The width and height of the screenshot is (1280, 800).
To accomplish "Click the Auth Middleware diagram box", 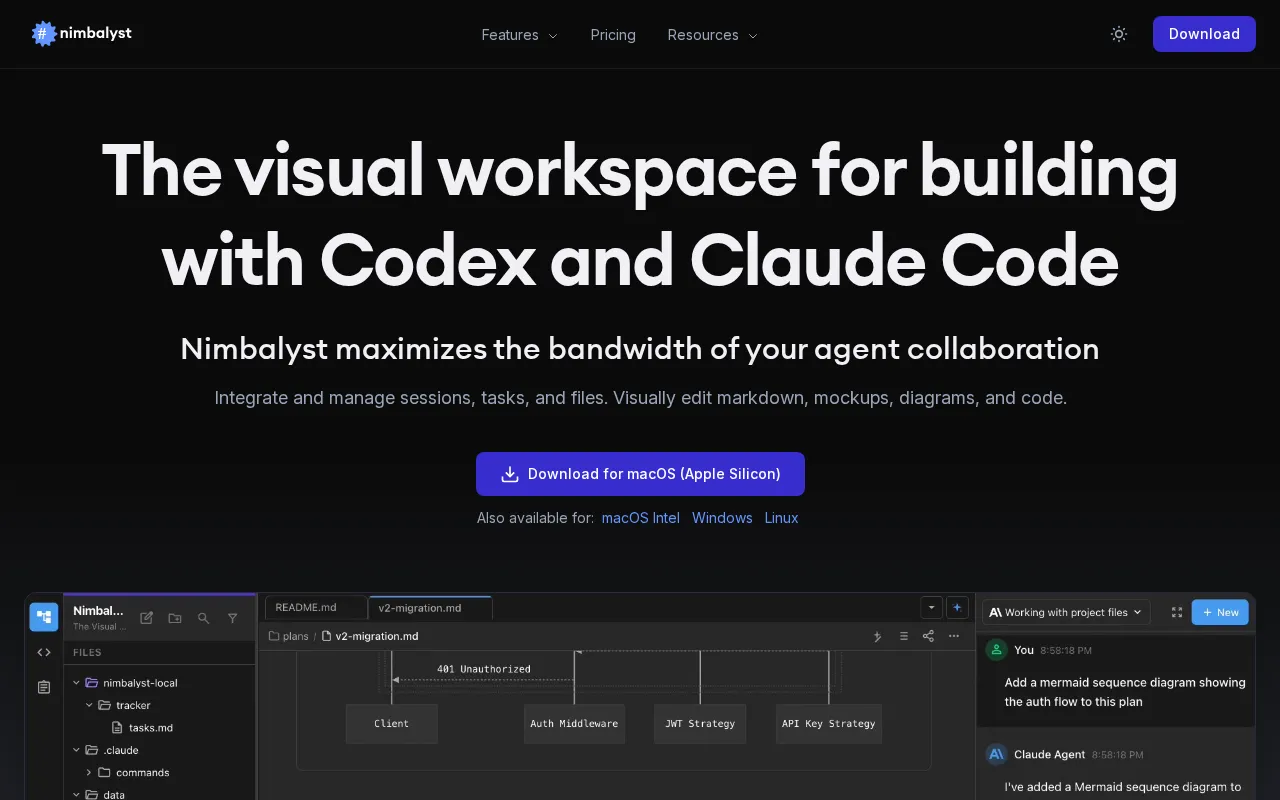I will 574,724.
